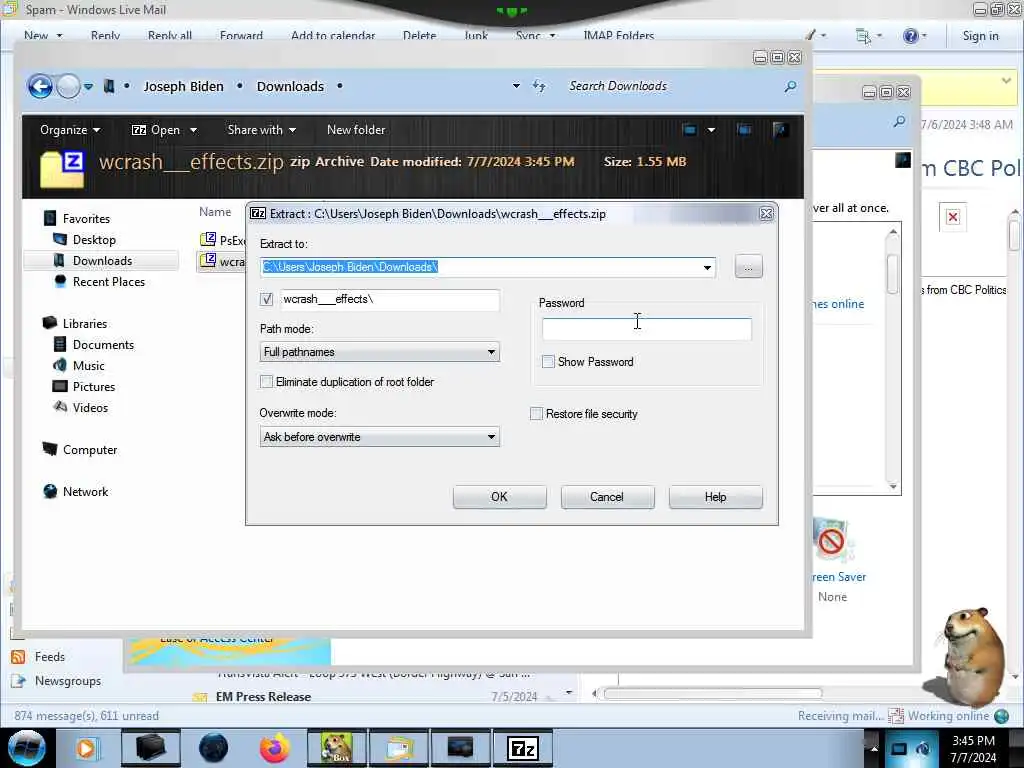1024x768 pixels.
Task: Enable Eliminate duplication of root folder
Action: tap(266, 381)
